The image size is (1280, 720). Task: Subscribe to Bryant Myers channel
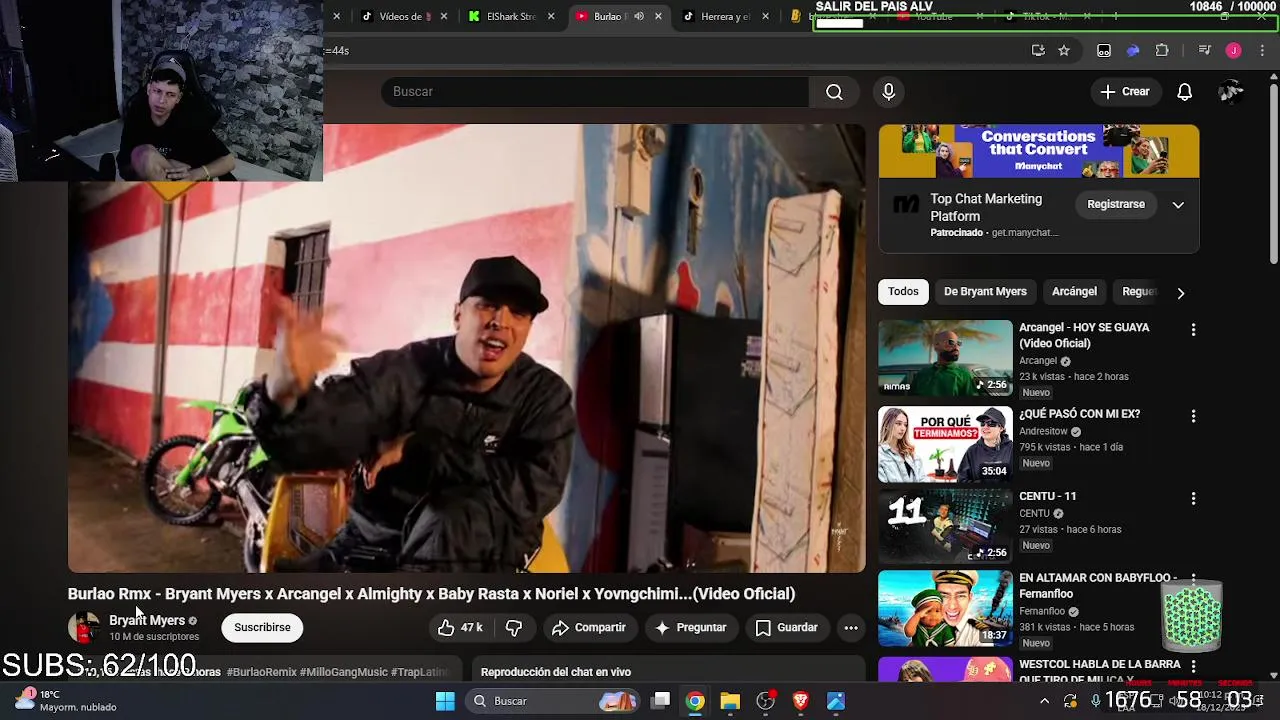click(262, 628)
